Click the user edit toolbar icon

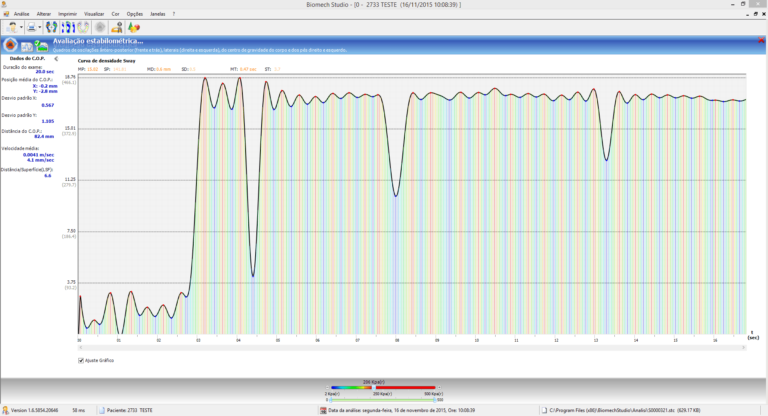(x=118, y=27)
